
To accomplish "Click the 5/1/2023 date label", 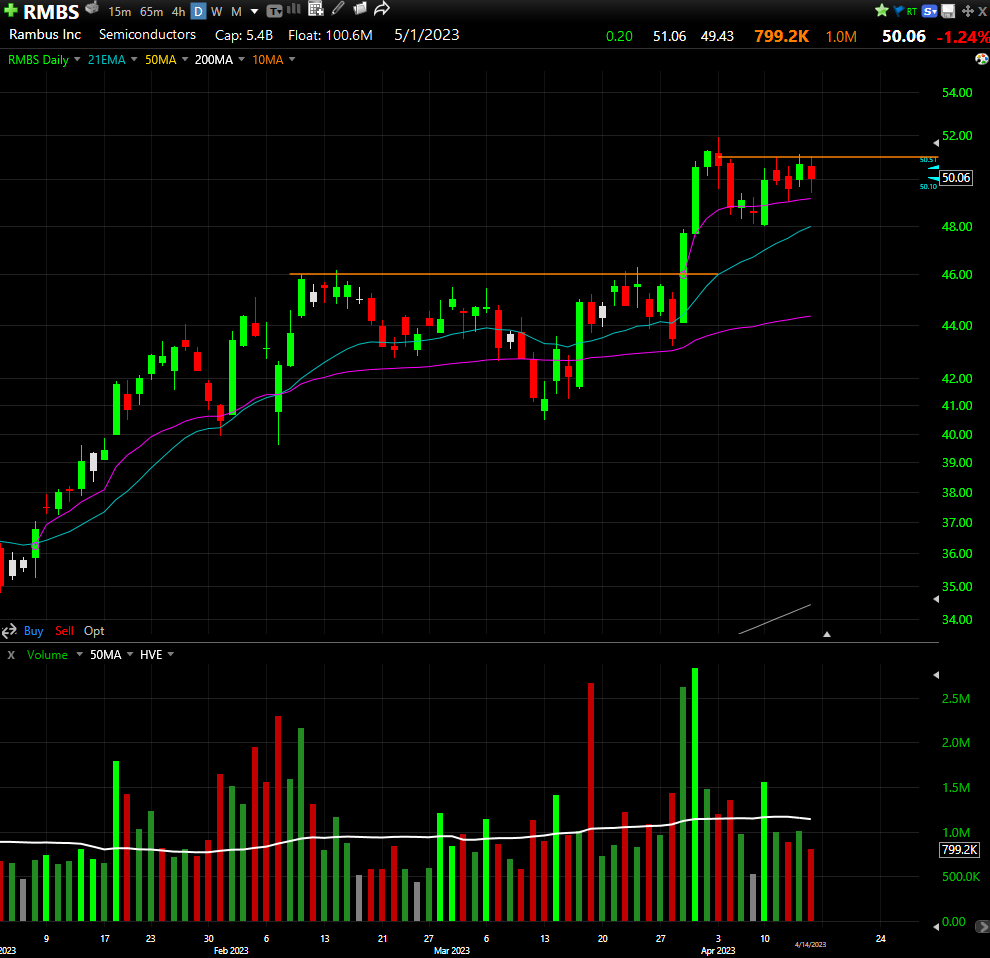I will [427, 35].
